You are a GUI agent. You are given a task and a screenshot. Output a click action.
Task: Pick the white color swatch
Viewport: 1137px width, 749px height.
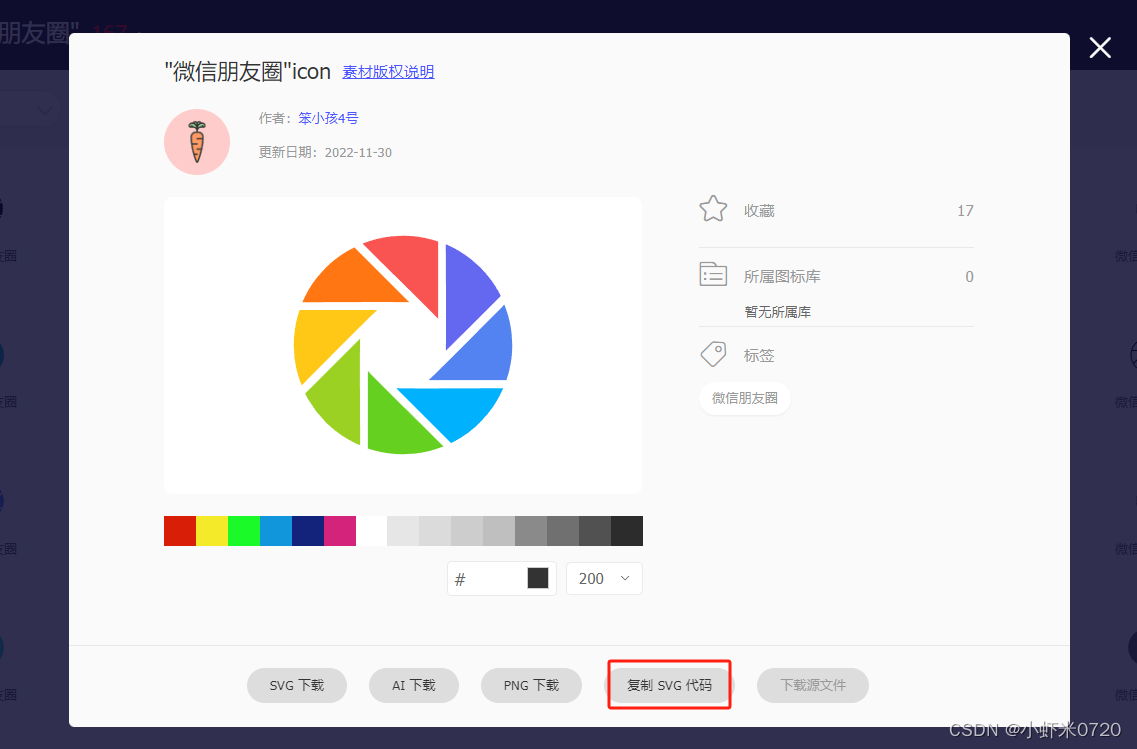(371, 531)
